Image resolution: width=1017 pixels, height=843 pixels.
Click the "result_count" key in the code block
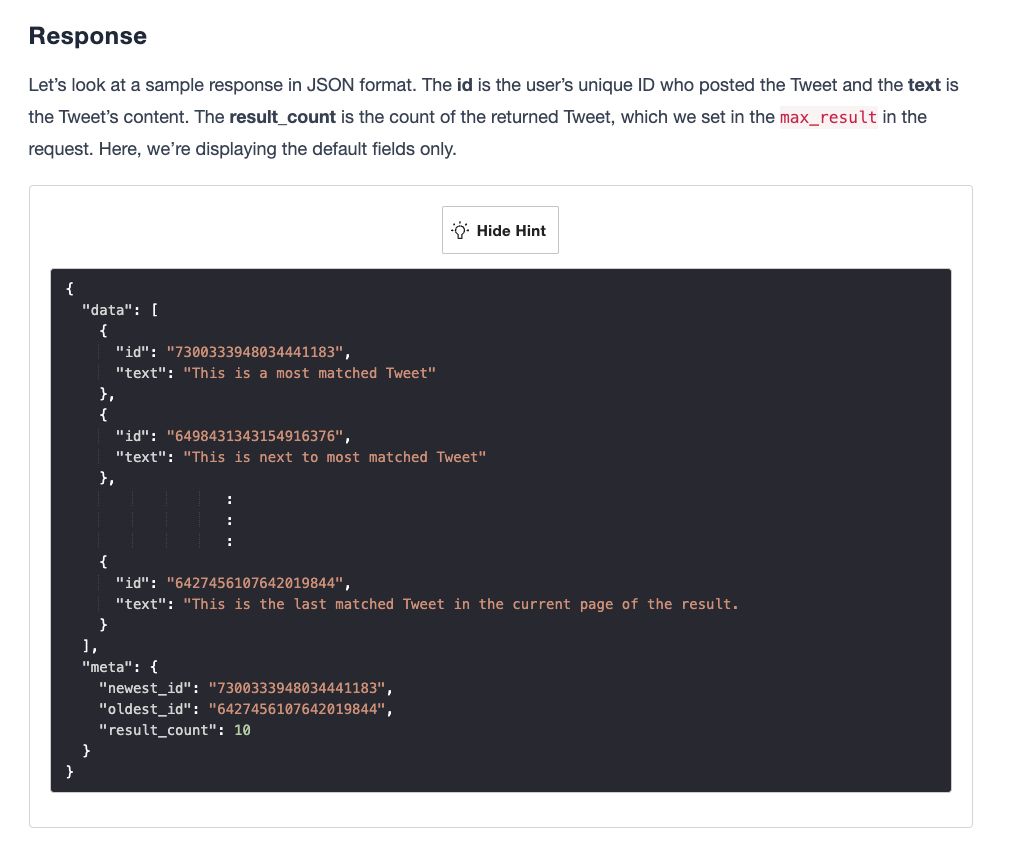click(x=158, y=730)
